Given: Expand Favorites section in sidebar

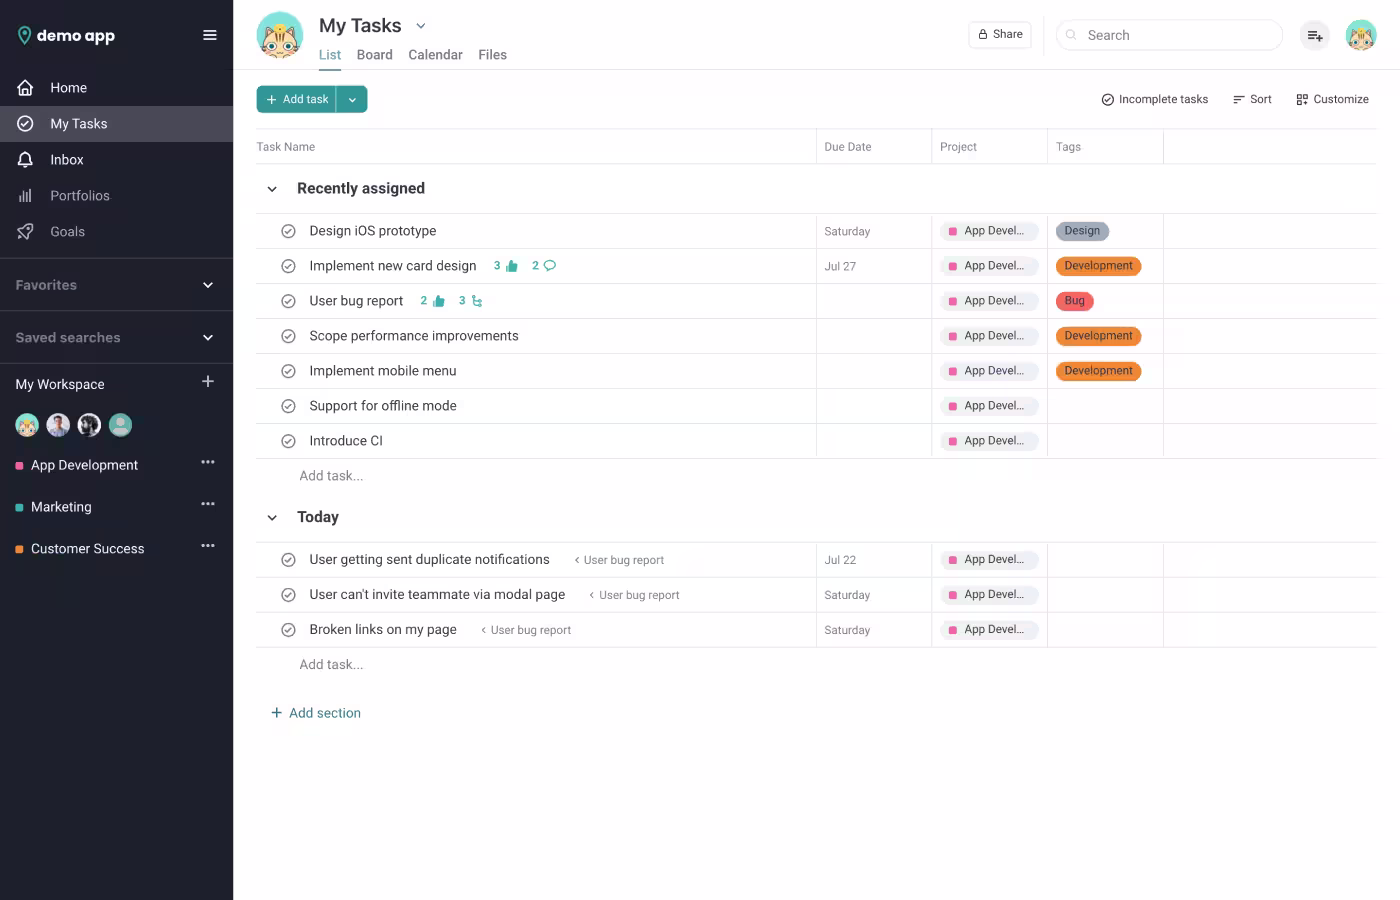Looking at the screenshot, I should tap(208, 285).
